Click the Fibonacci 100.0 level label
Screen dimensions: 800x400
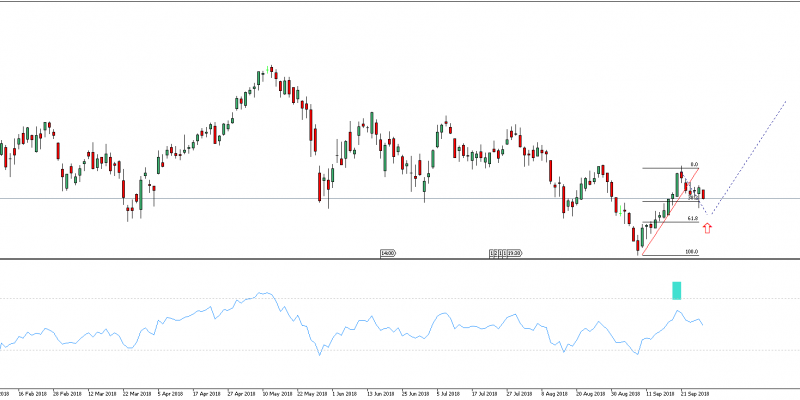[691, 252]
